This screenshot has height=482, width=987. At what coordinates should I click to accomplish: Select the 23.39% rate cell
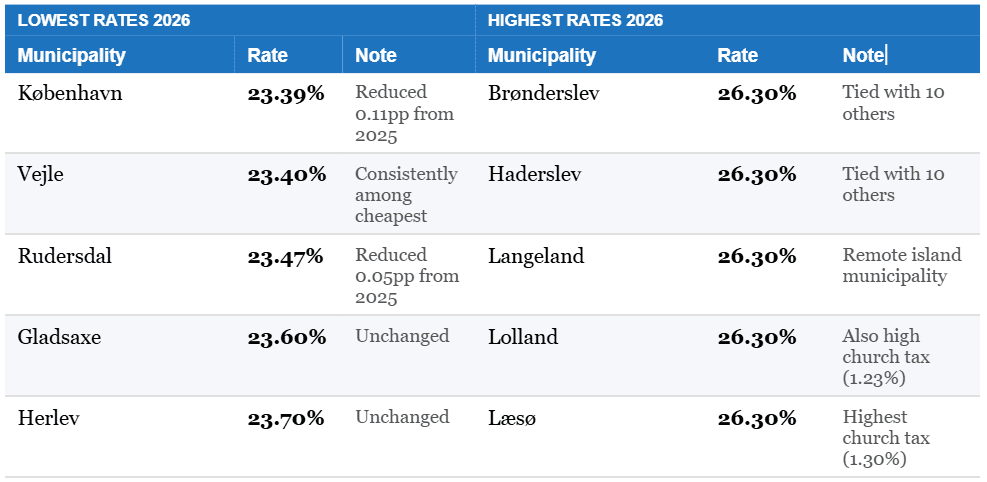[286, 94]
